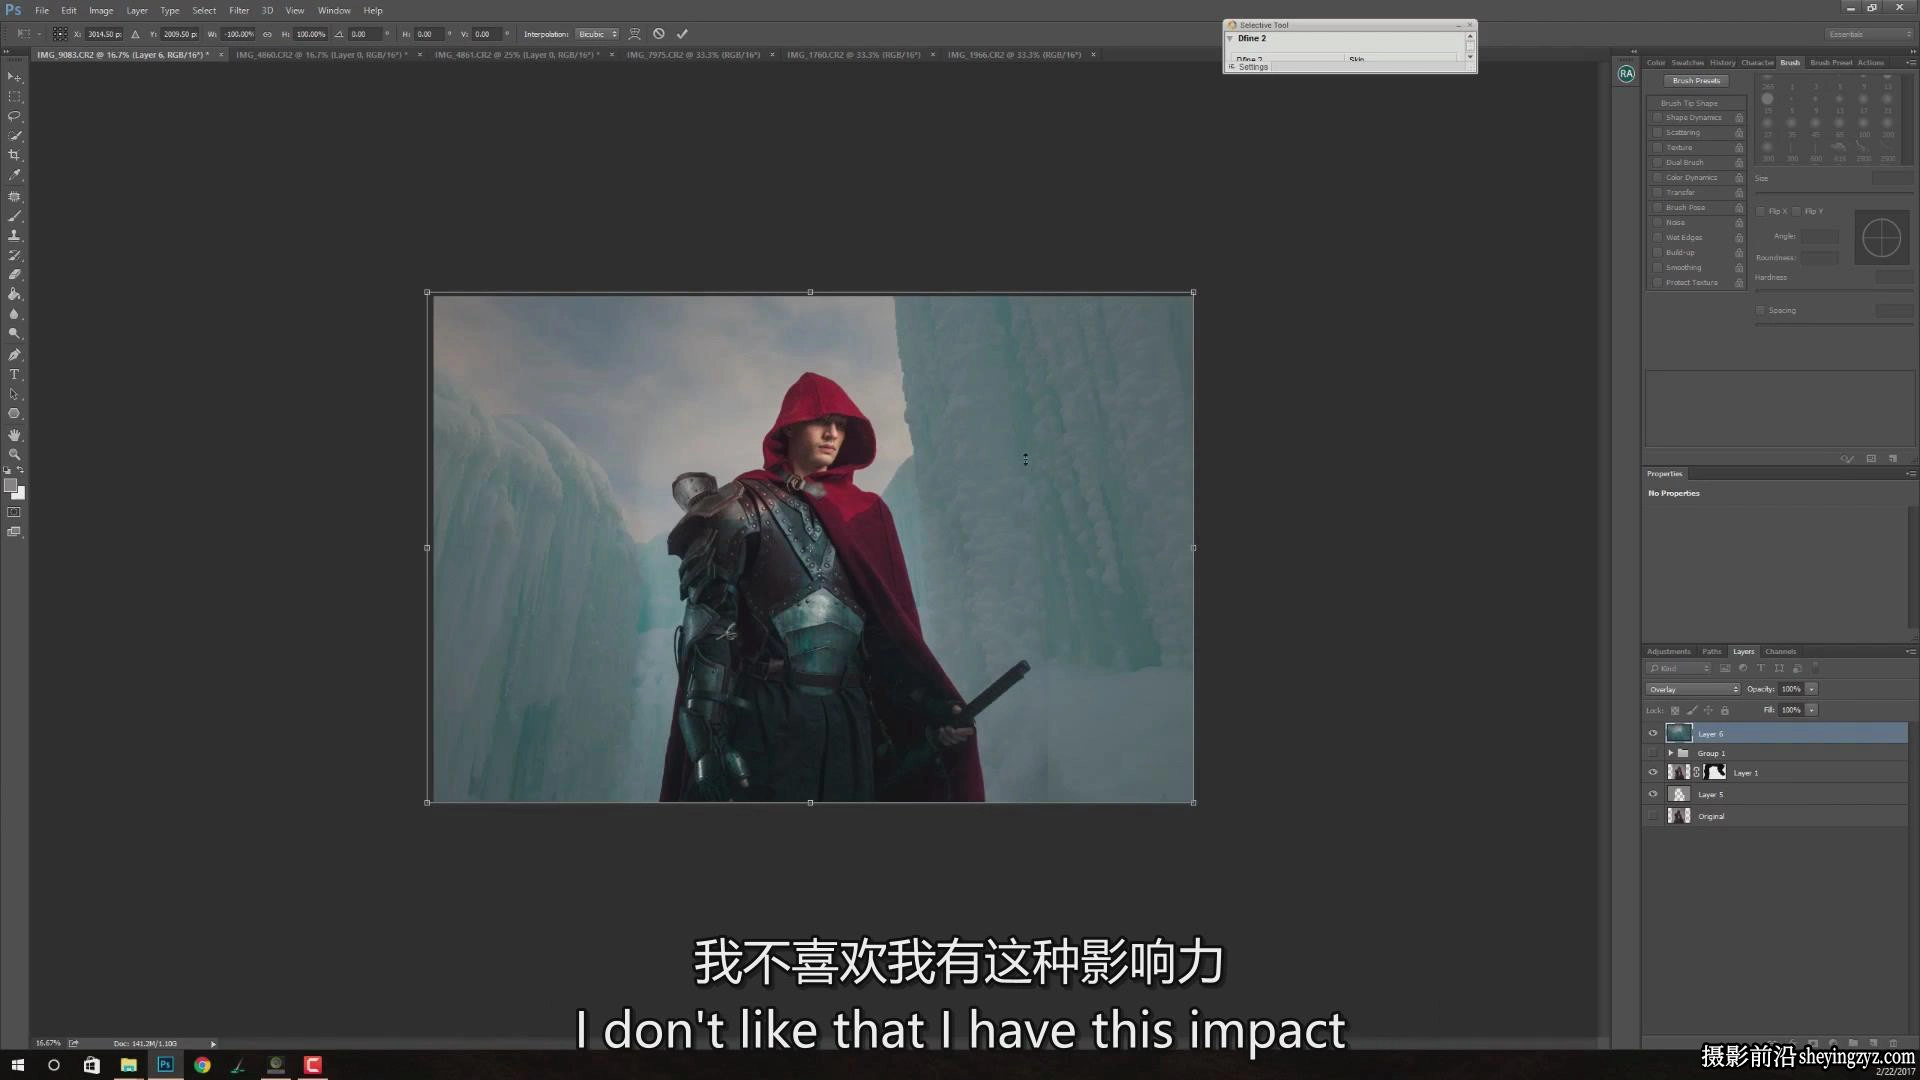
Task: Select the Move tool
Action: 14,77
